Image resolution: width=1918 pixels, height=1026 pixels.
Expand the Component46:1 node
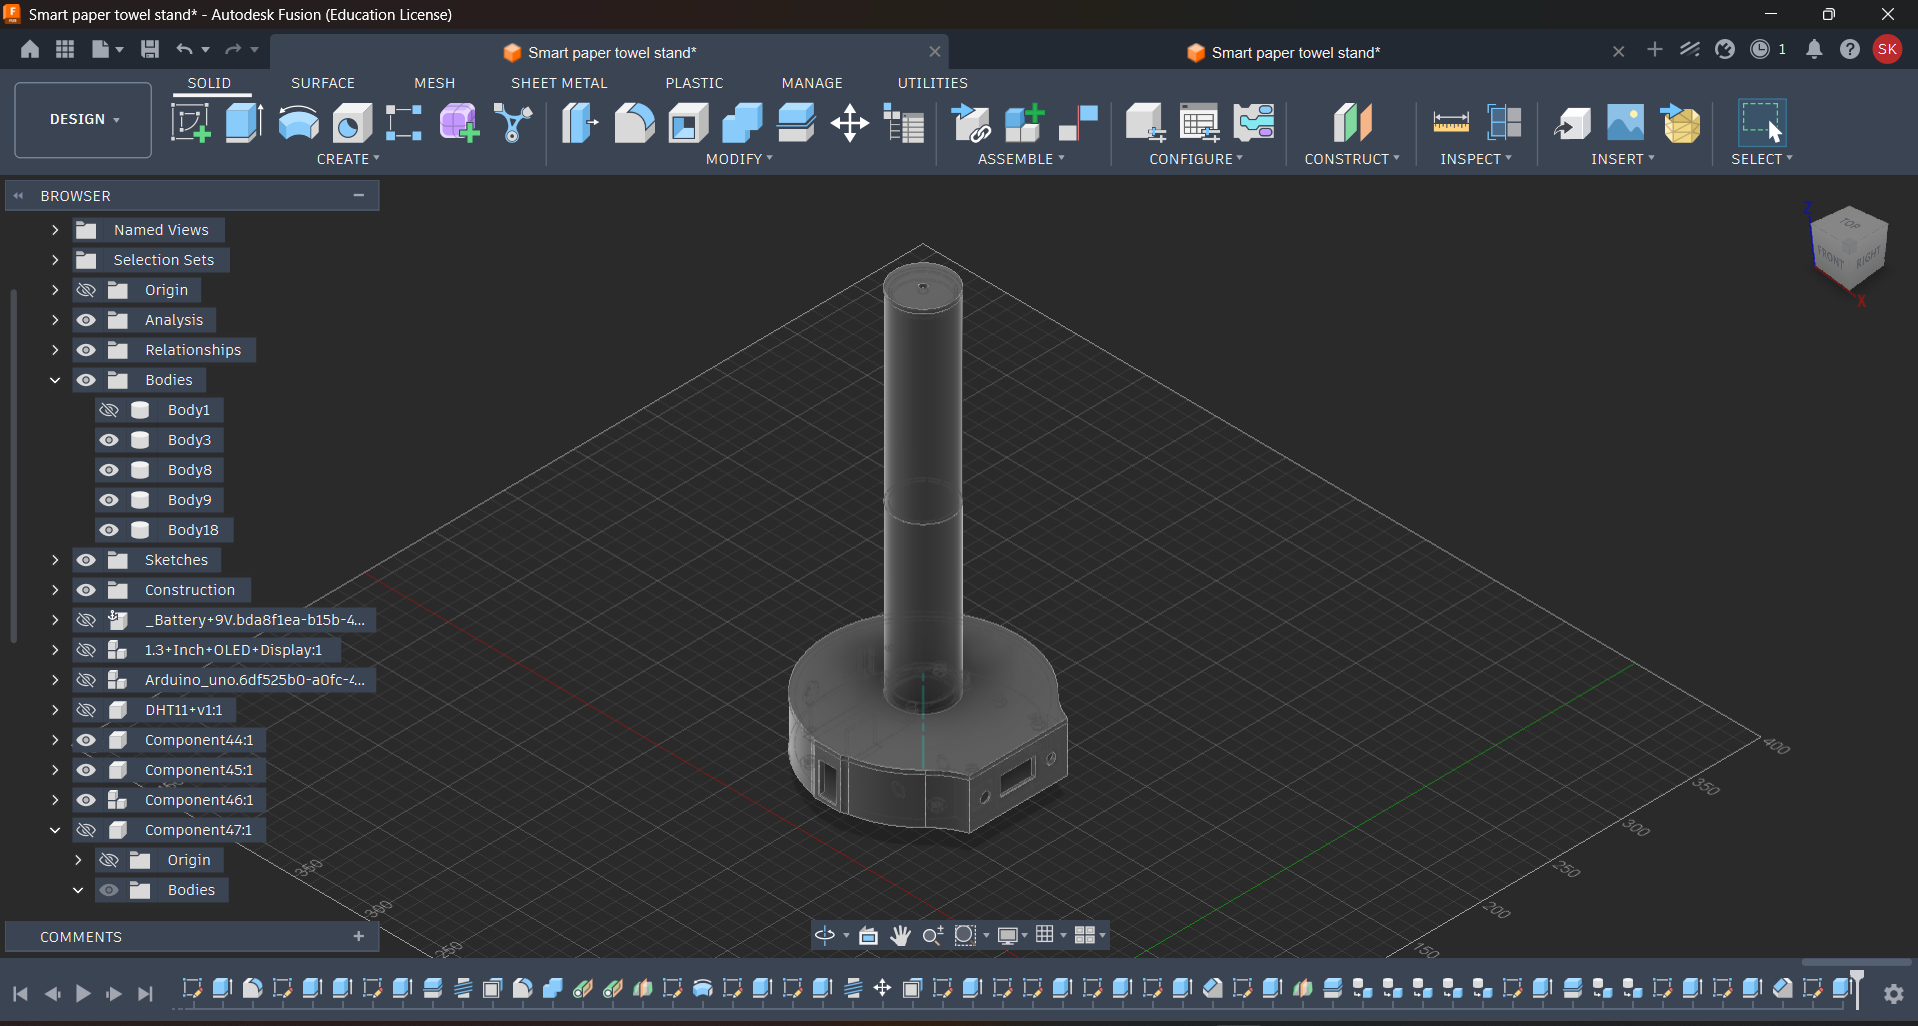[x=55, y=800]
